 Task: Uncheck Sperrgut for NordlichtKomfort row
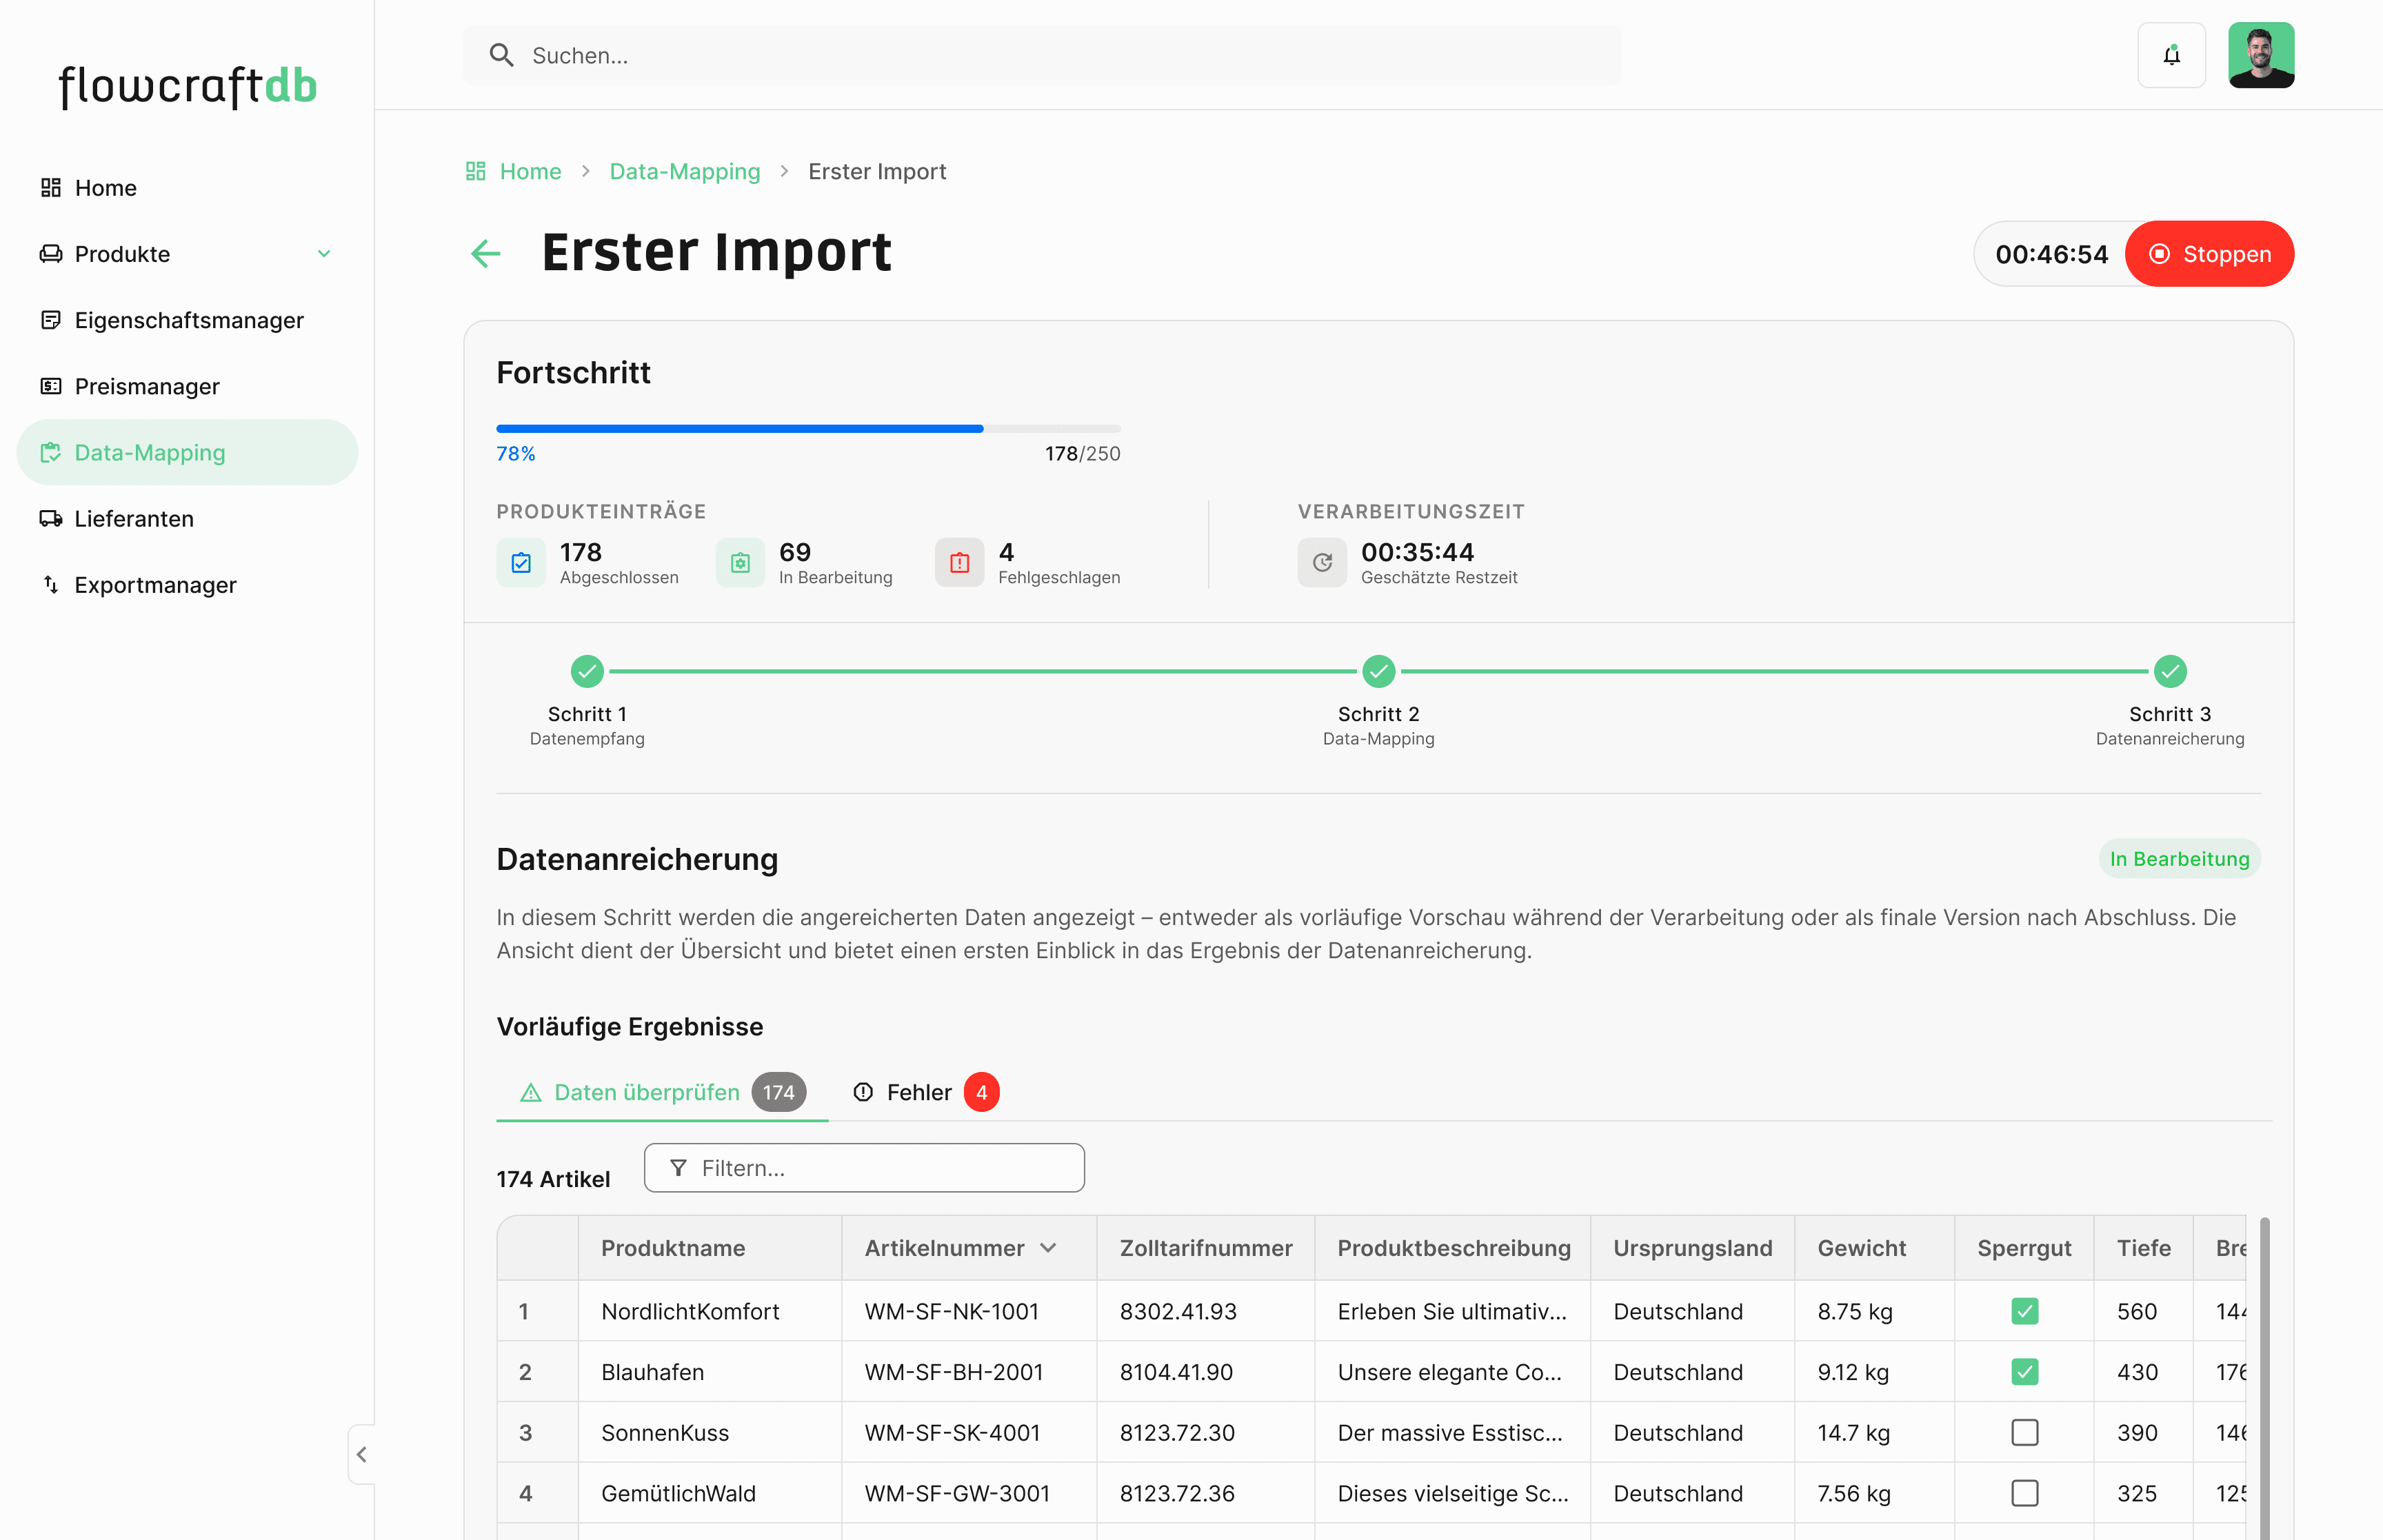pyautogui.click(x=2024, y=1311)
